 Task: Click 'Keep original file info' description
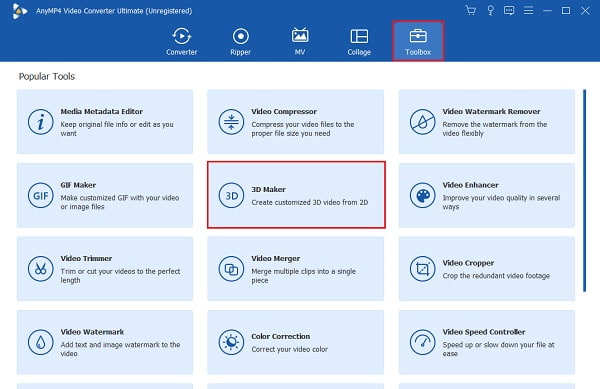(x=117, y=129)
